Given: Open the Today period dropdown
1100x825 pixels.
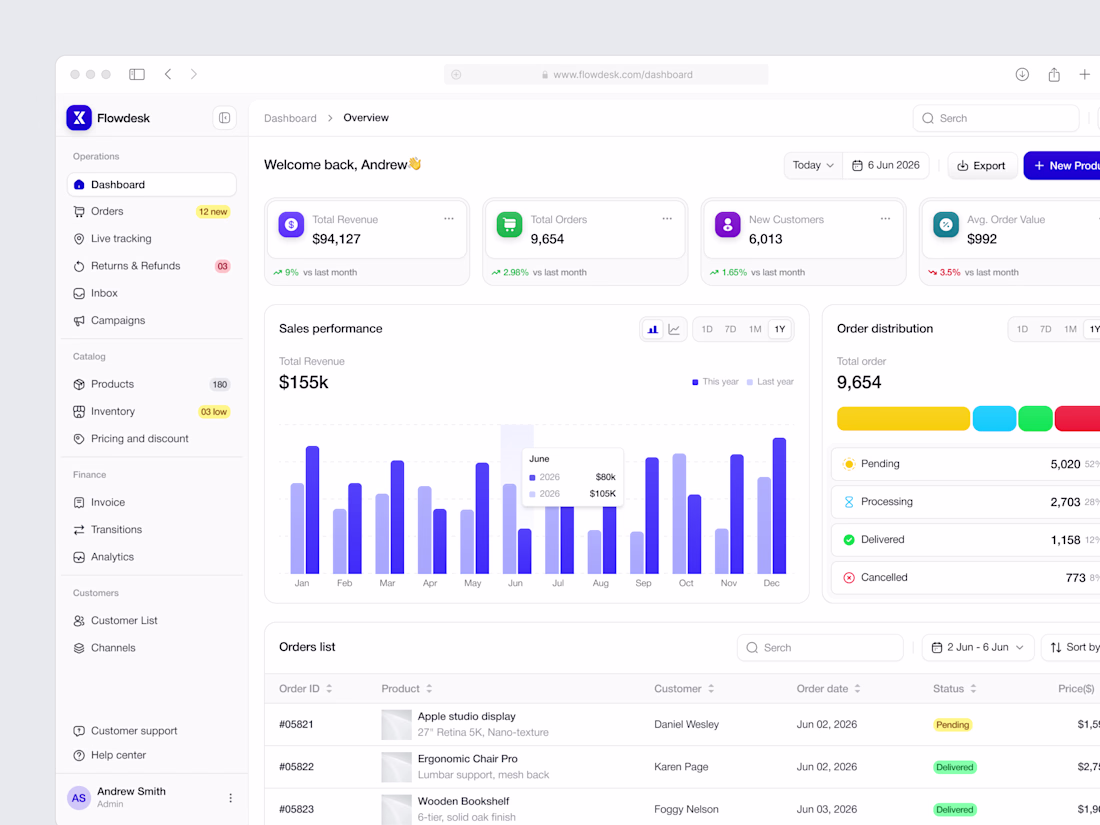Looking at the screenshot, I should [x=813, y=166].
